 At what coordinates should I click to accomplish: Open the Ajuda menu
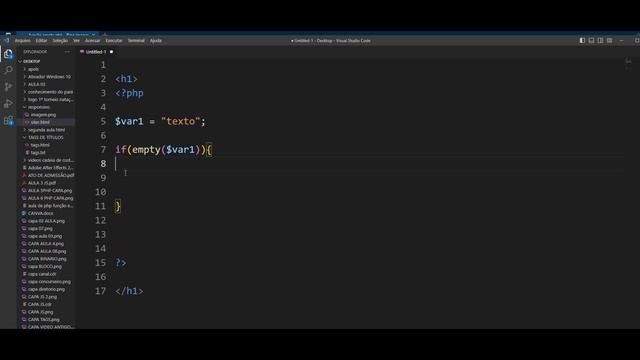[x=156, y=40]
